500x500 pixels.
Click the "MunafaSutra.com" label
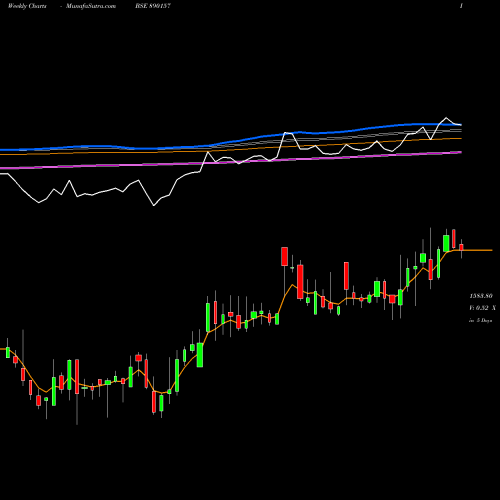[91, 6]
